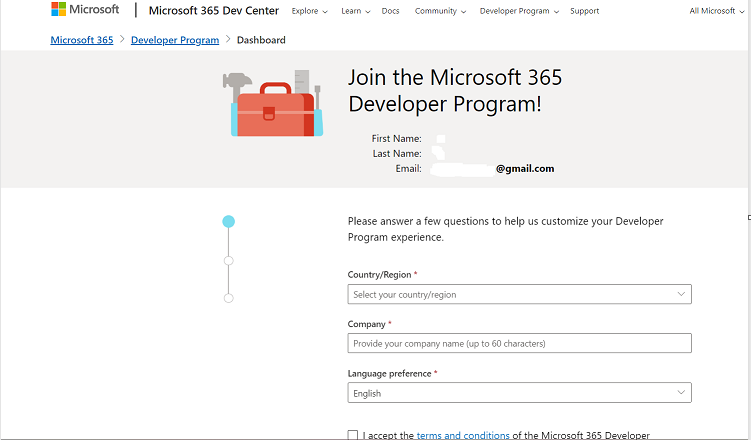Screen dimensions: 751x440
Task: Click the Microsoft 365 Dev Center title
Action: [x=213, y=11]
